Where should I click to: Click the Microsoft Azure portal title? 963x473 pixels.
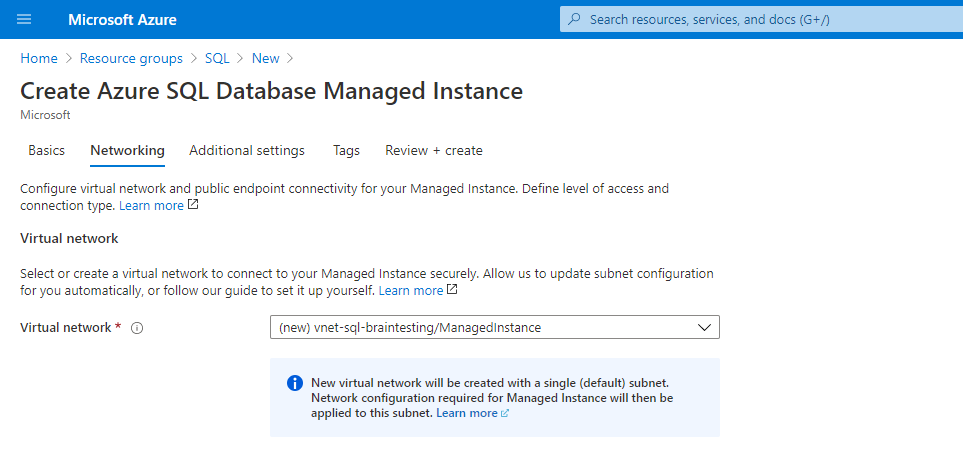(122, 20)
